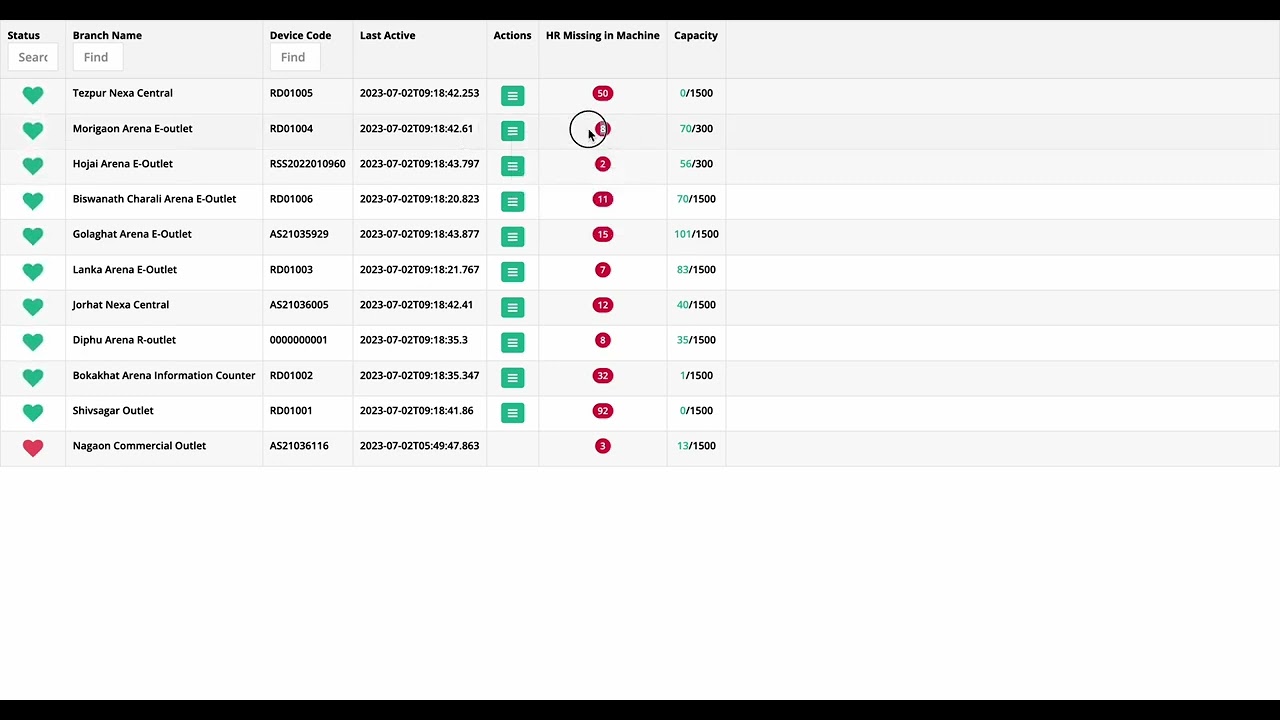Open actions menu for Tezpur Nexa Central
The height and width of the screenshot is (720, 1280).
(512, 96)
